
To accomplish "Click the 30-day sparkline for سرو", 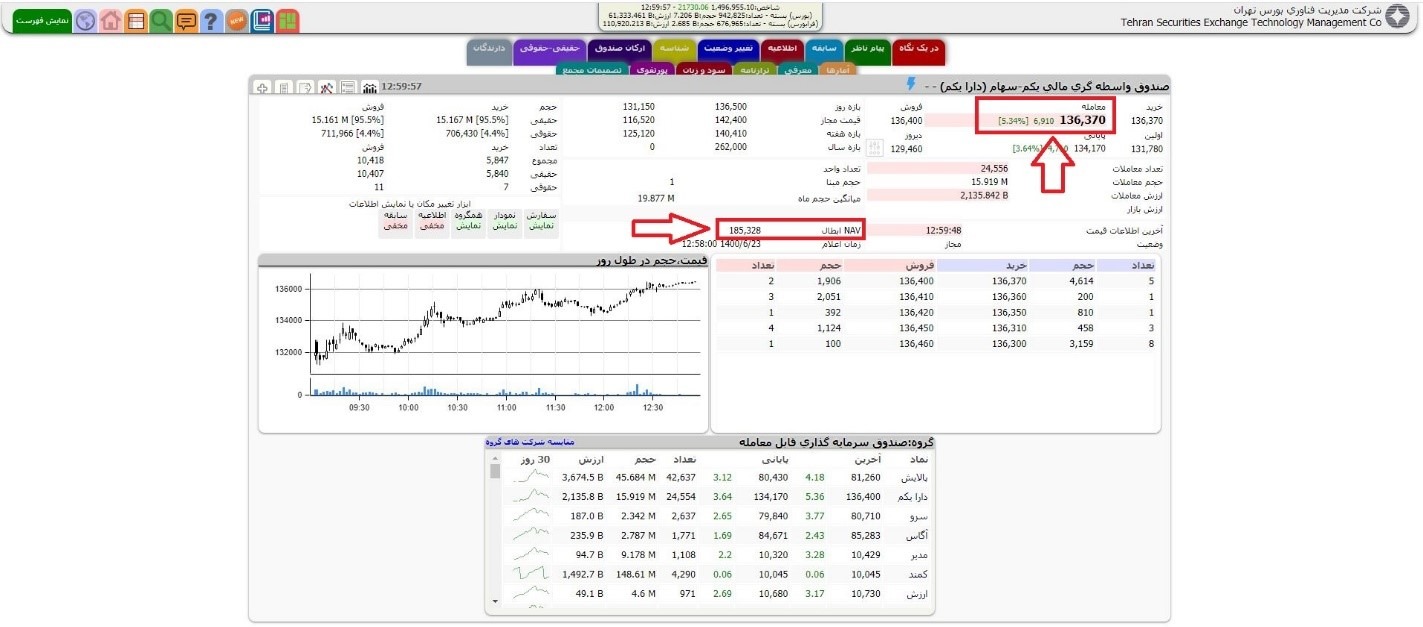I will point(531,516).
